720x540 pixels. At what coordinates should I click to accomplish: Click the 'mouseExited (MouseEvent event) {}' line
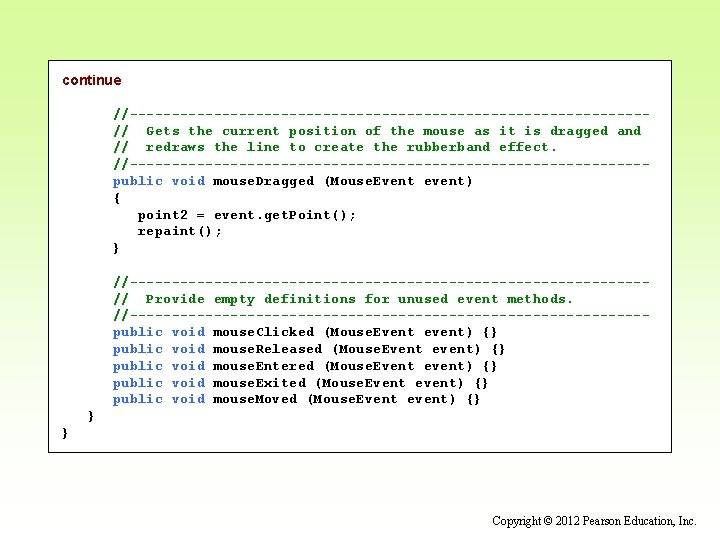300,383
